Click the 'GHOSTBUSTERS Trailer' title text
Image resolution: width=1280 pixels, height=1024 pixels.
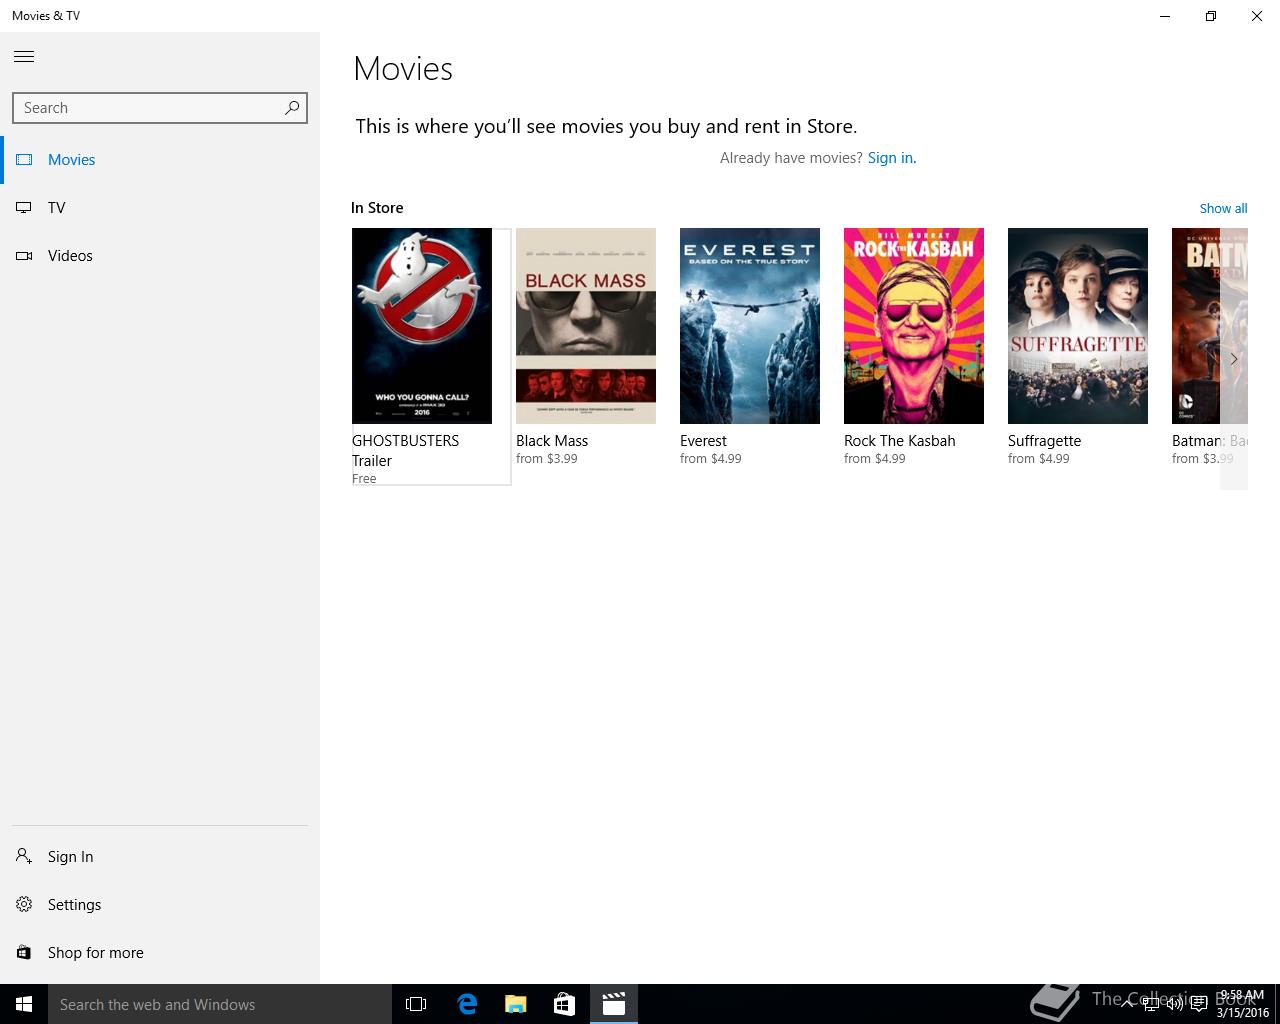[x=405, y=451]
